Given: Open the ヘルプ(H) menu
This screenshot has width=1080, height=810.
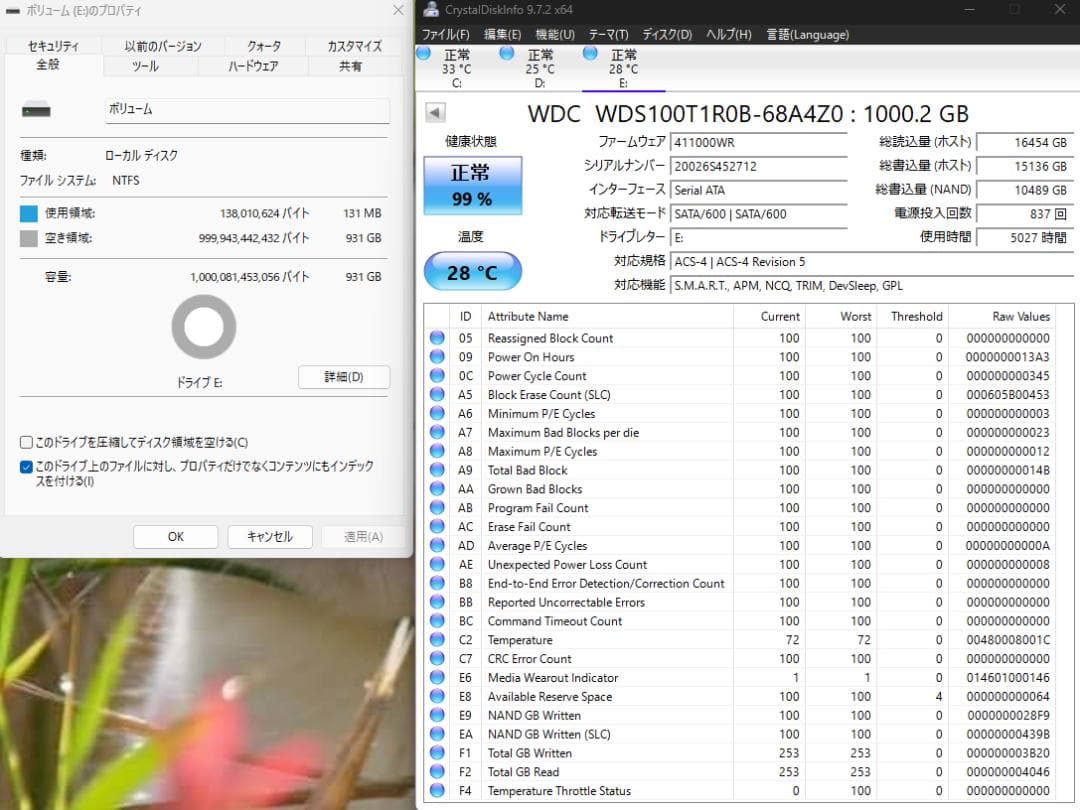Looking at the screenshot, I should point(729,34).
